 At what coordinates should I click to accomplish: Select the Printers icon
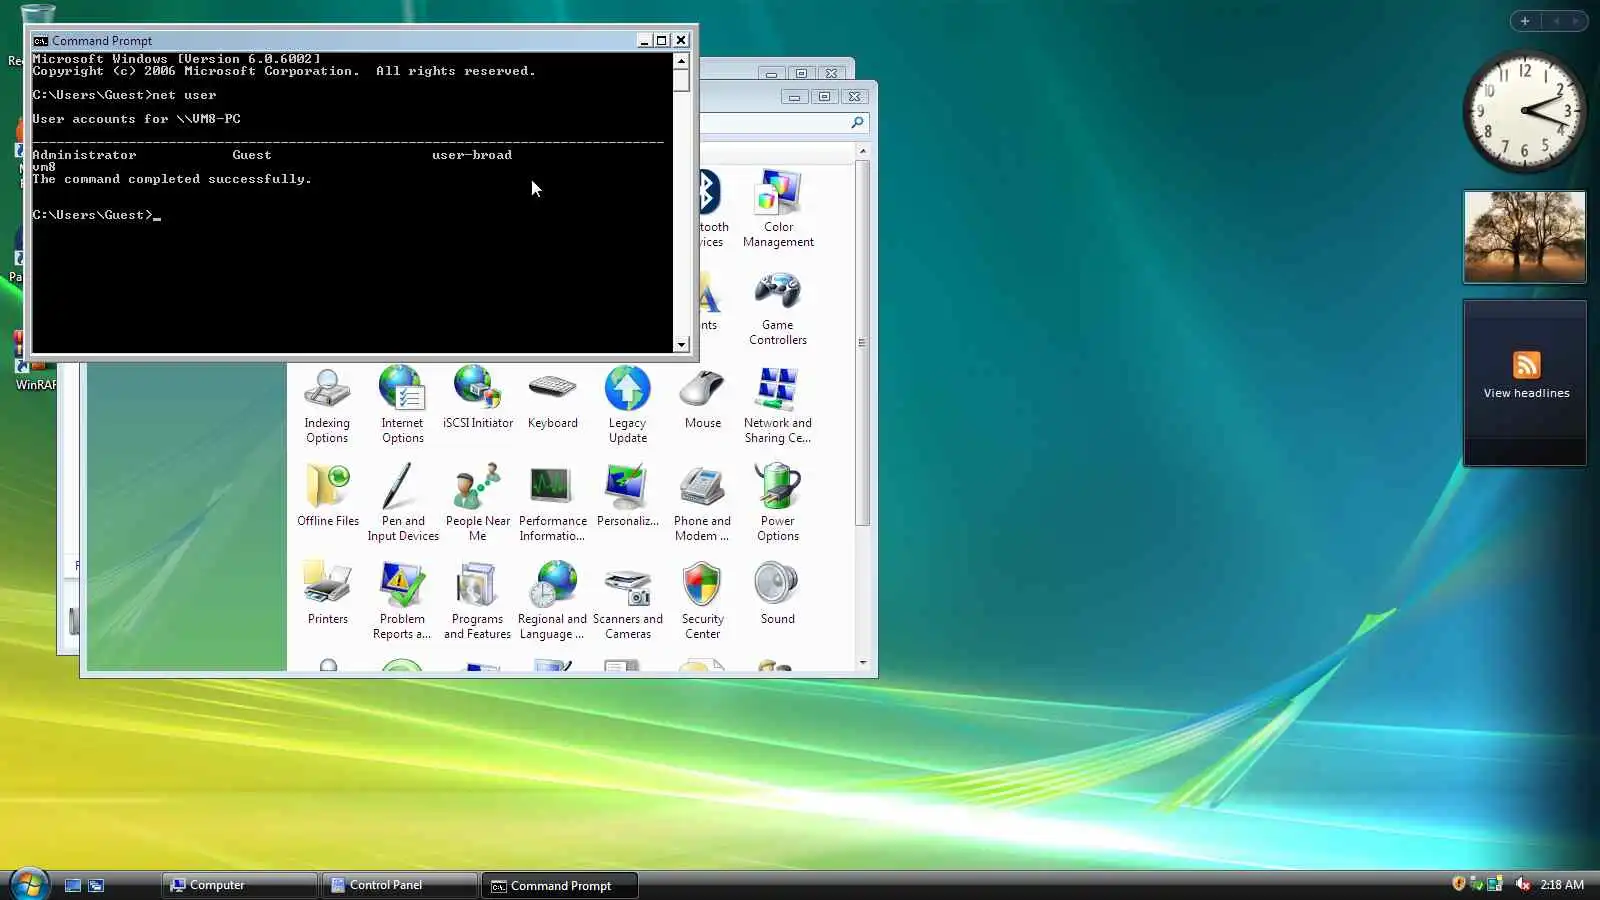click(x=328, y=594)
